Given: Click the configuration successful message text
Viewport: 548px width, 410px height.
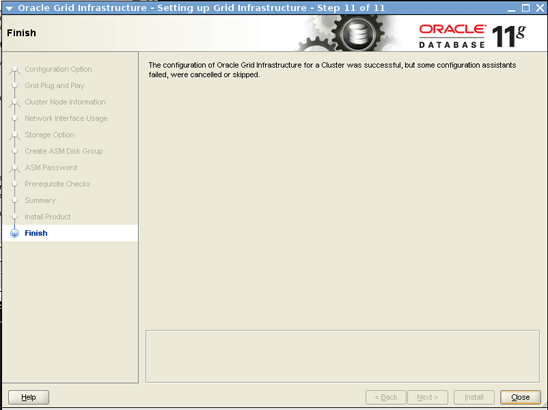Looking at the screenshot, I should (x=332, y=70).
